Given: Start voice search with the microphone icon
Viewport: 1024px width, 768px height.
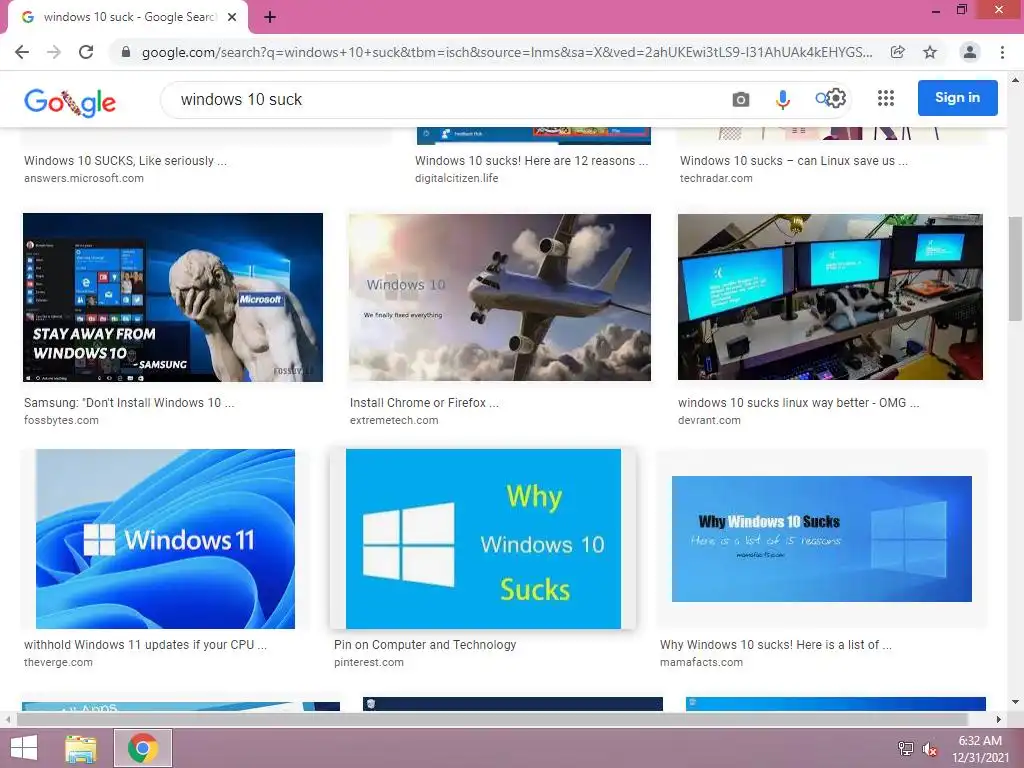Looking at the screenshot, I should pos(782,99).
